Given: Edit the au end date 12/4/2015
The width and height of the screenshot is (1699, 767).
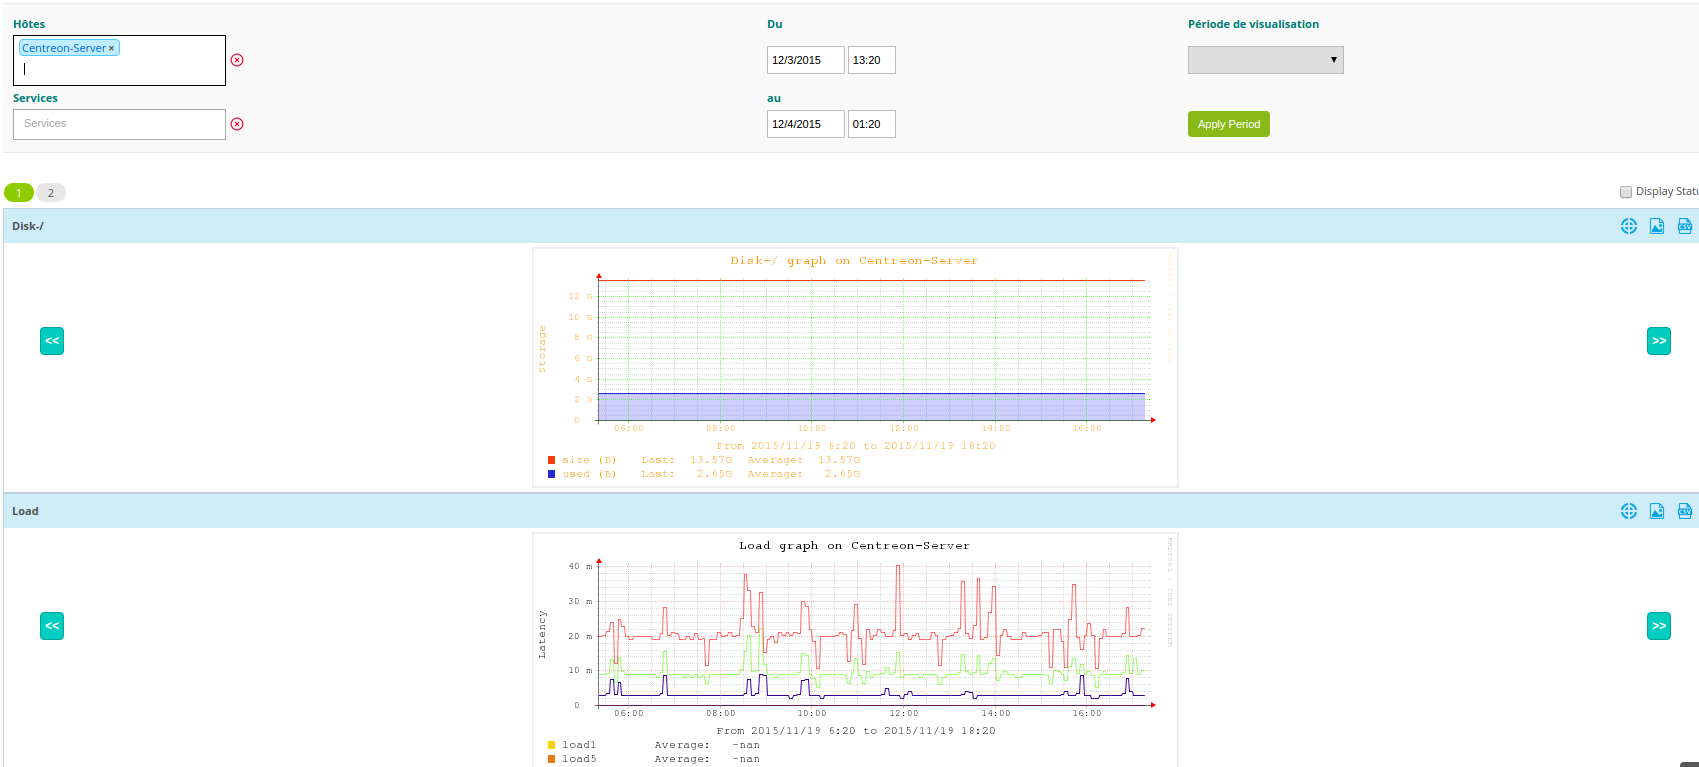Looking at the screenshot, I should (805, 124).
